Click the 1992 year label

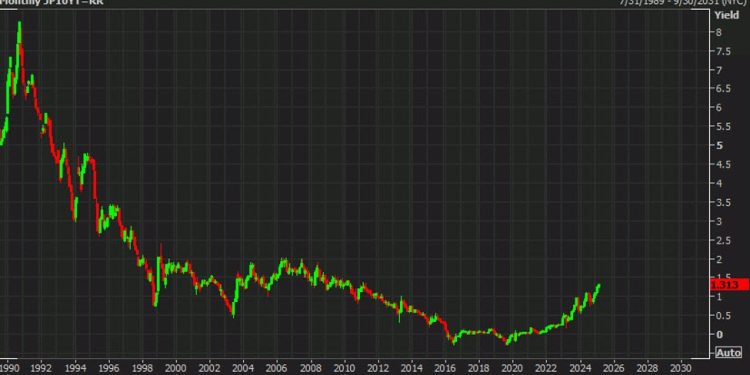41,368
